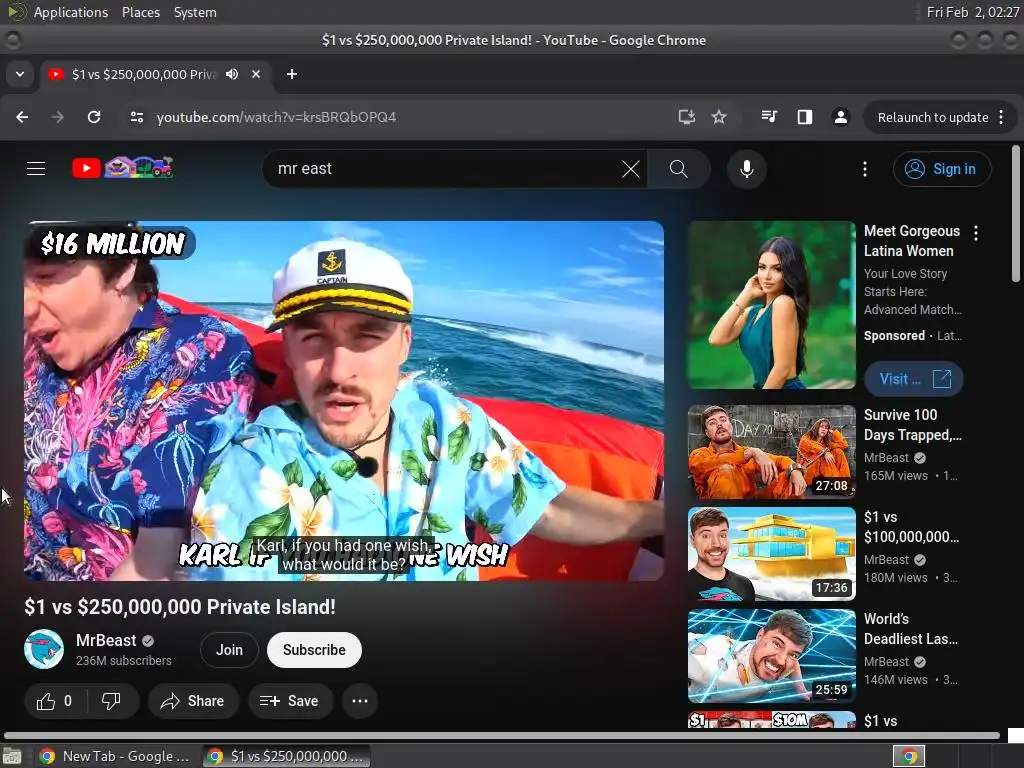
Task: Join the MrBeast channel membership
Action: tap(229, 650)
